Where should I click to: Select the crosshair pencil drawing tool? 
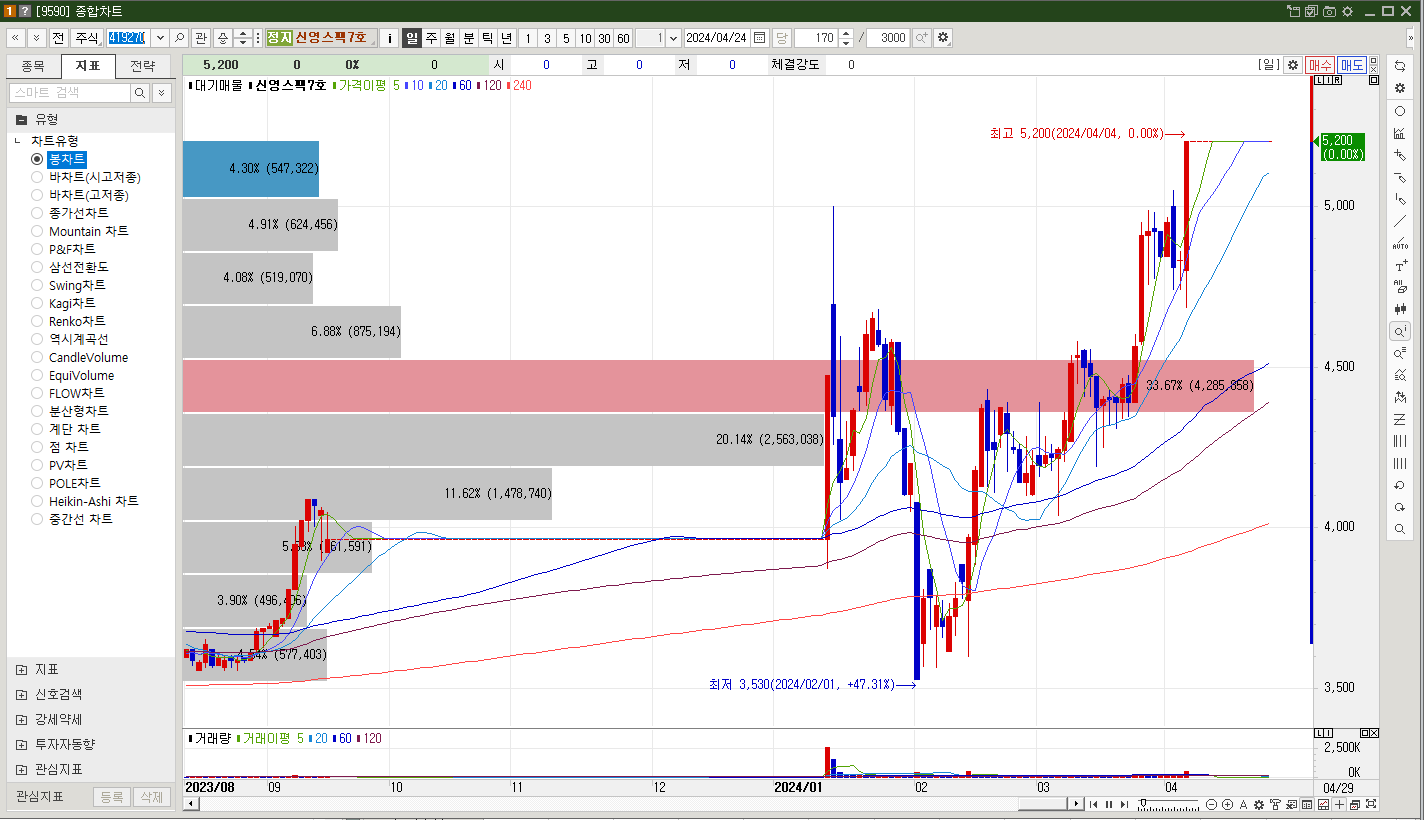[x=1400, y=155]
